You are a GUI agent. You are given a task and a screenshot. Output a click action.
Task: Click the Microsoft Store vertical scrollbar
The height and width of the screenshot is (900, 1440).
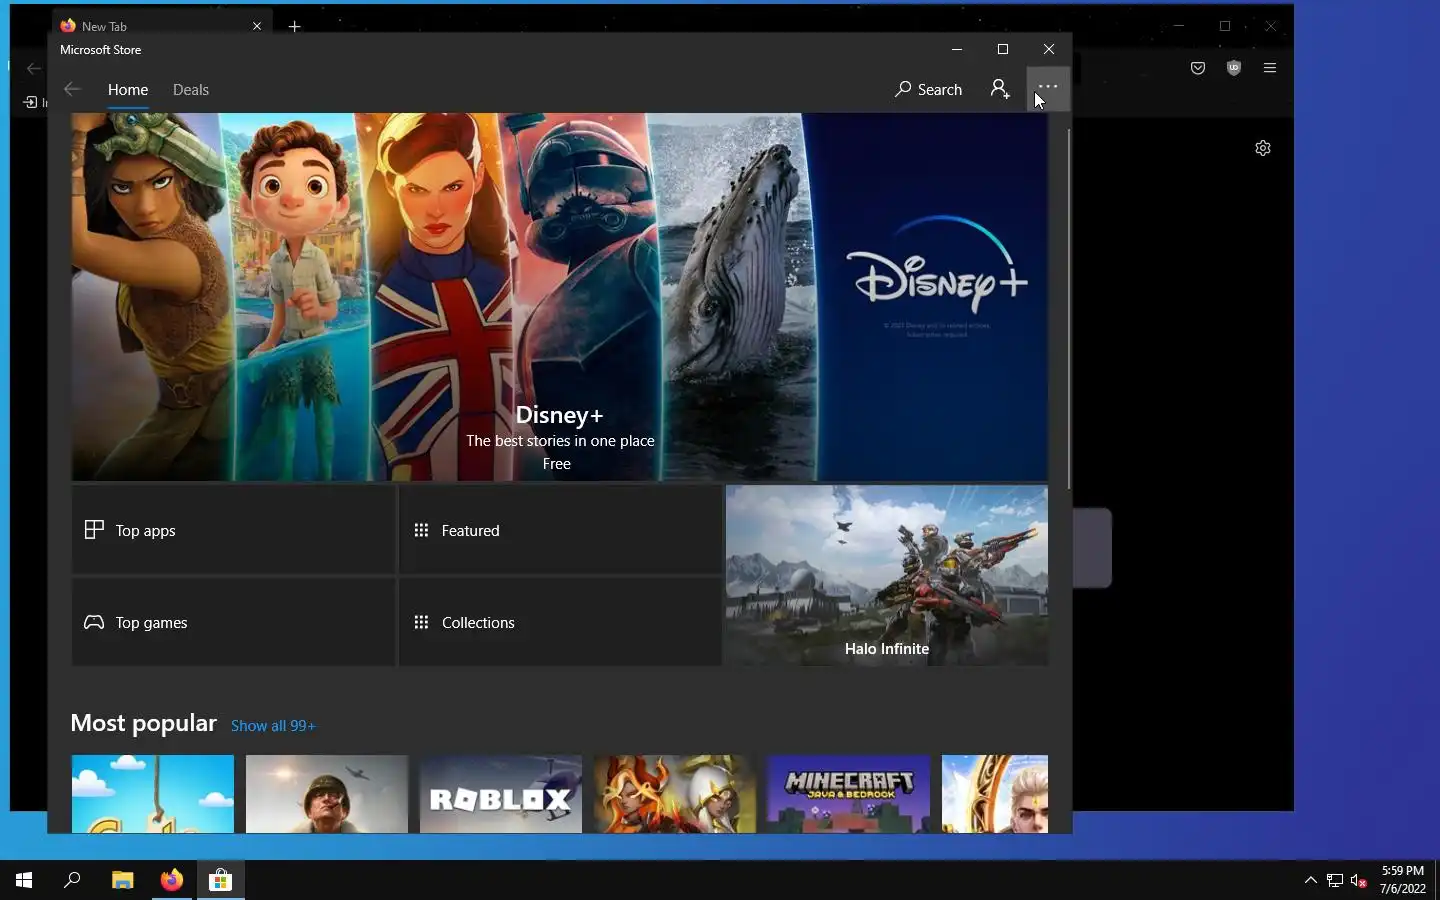(1069, 308)
